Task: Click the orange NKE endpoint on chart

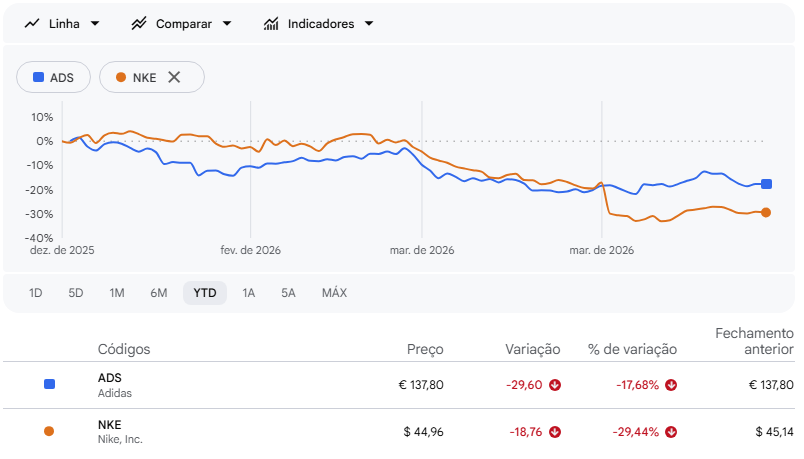Action: coord(766,212)
